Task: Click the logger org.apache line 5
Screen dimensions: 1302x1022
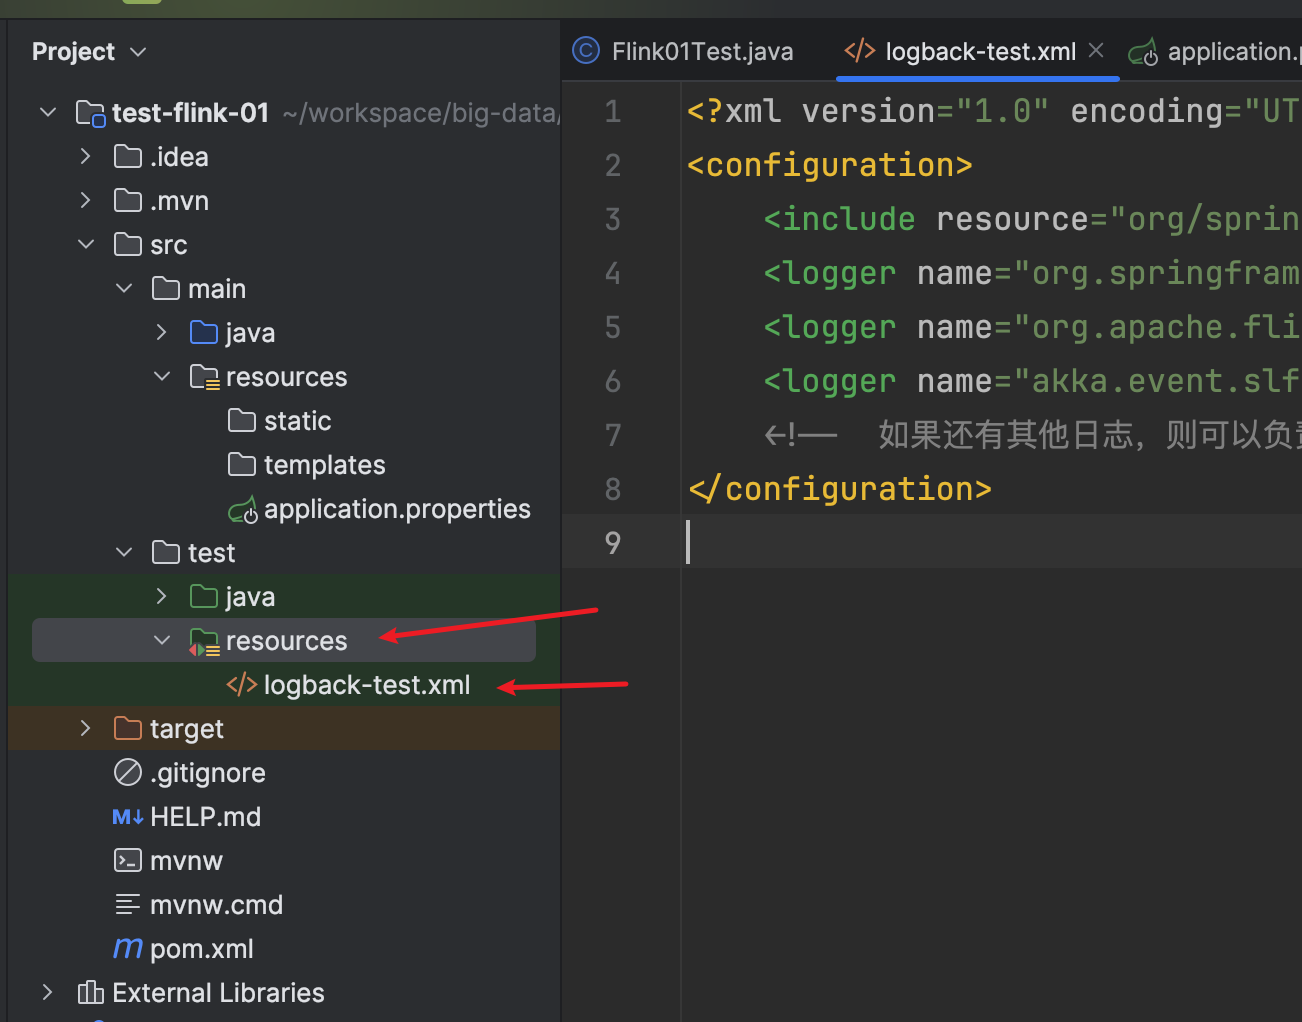Action: [1032, 327]
